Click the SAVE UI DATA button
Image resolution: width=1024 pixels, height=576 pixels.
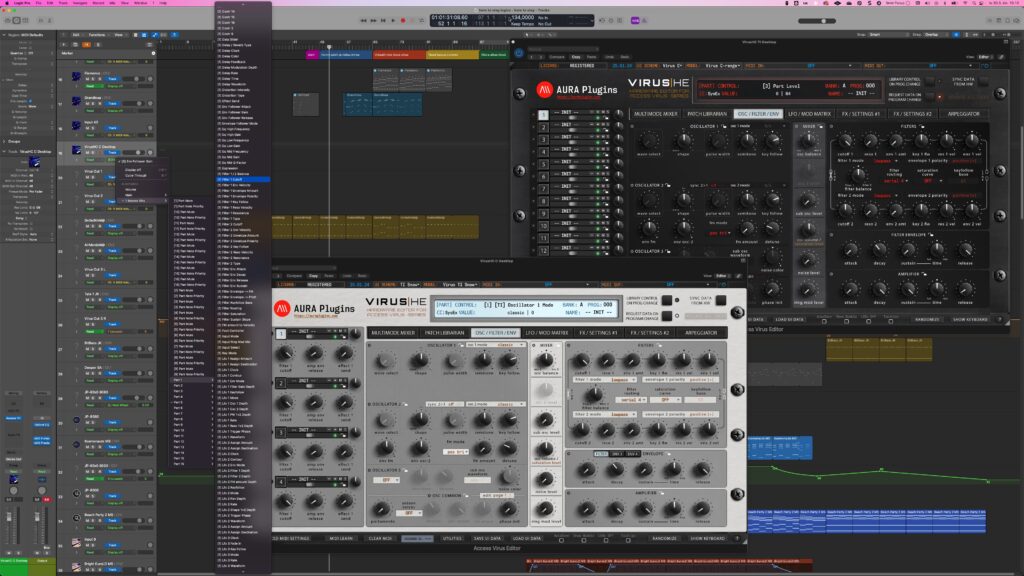tap(486, 538)
